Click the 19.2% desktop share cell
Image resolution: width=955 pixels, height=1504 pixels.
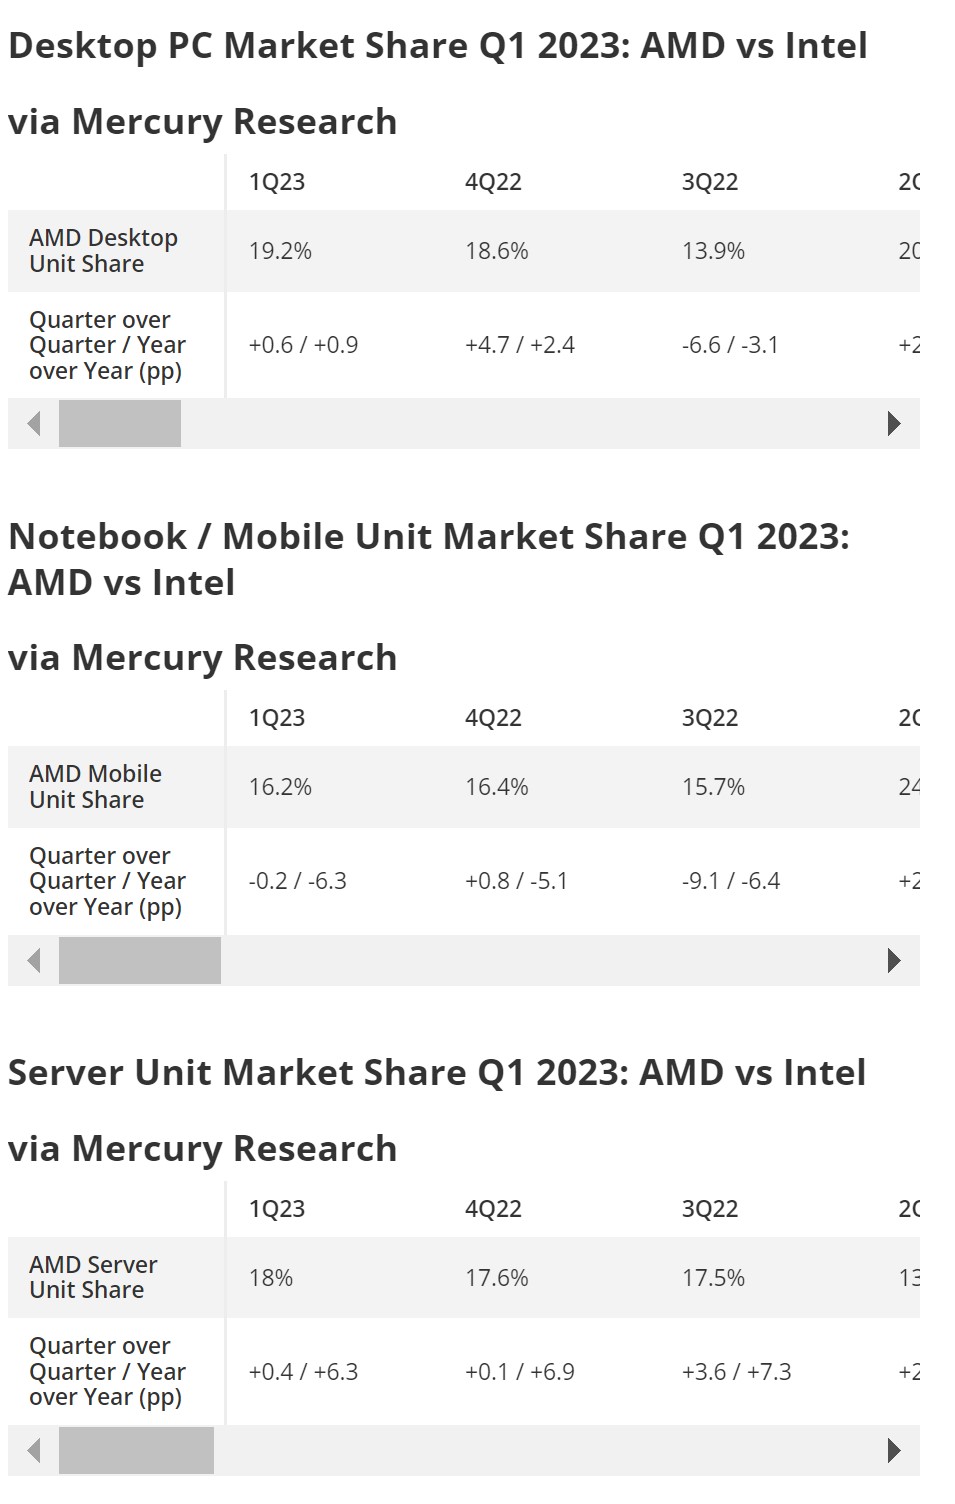280,251
